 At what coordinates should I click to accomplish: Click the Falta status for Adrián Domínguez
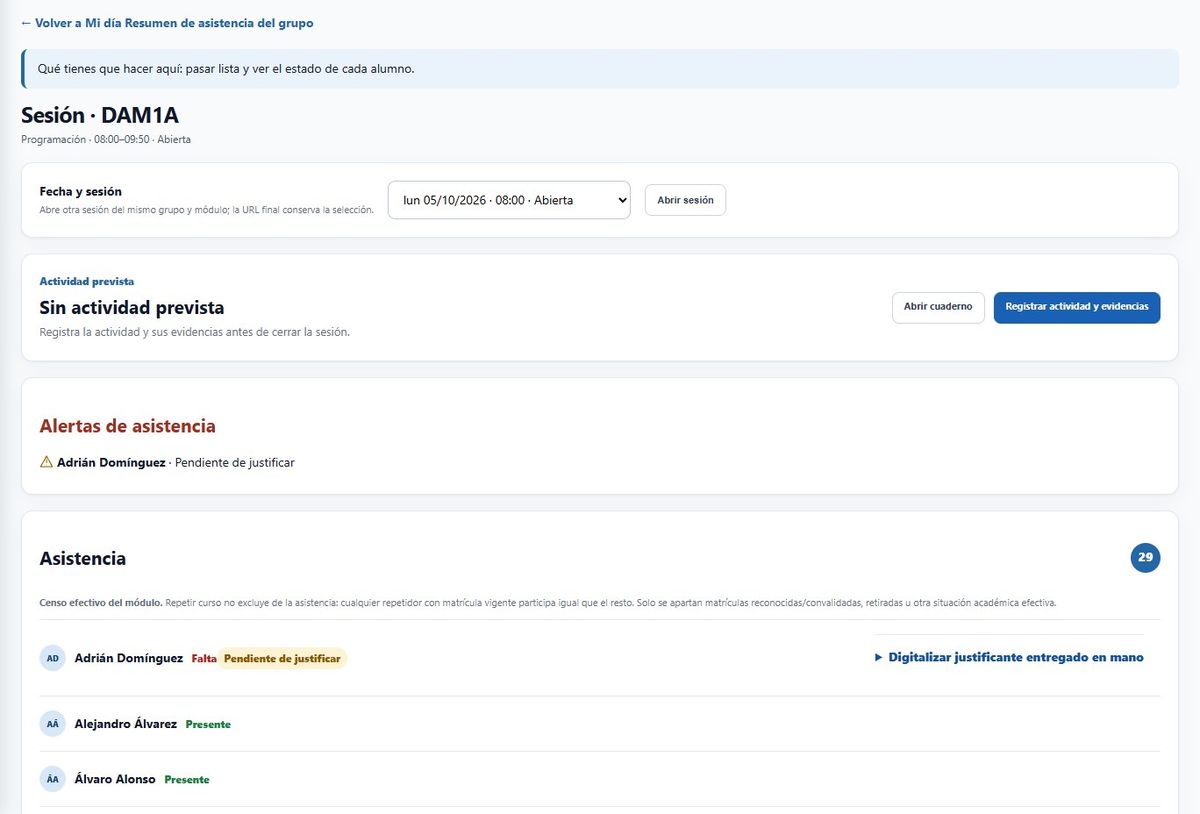tap(204, 658)
